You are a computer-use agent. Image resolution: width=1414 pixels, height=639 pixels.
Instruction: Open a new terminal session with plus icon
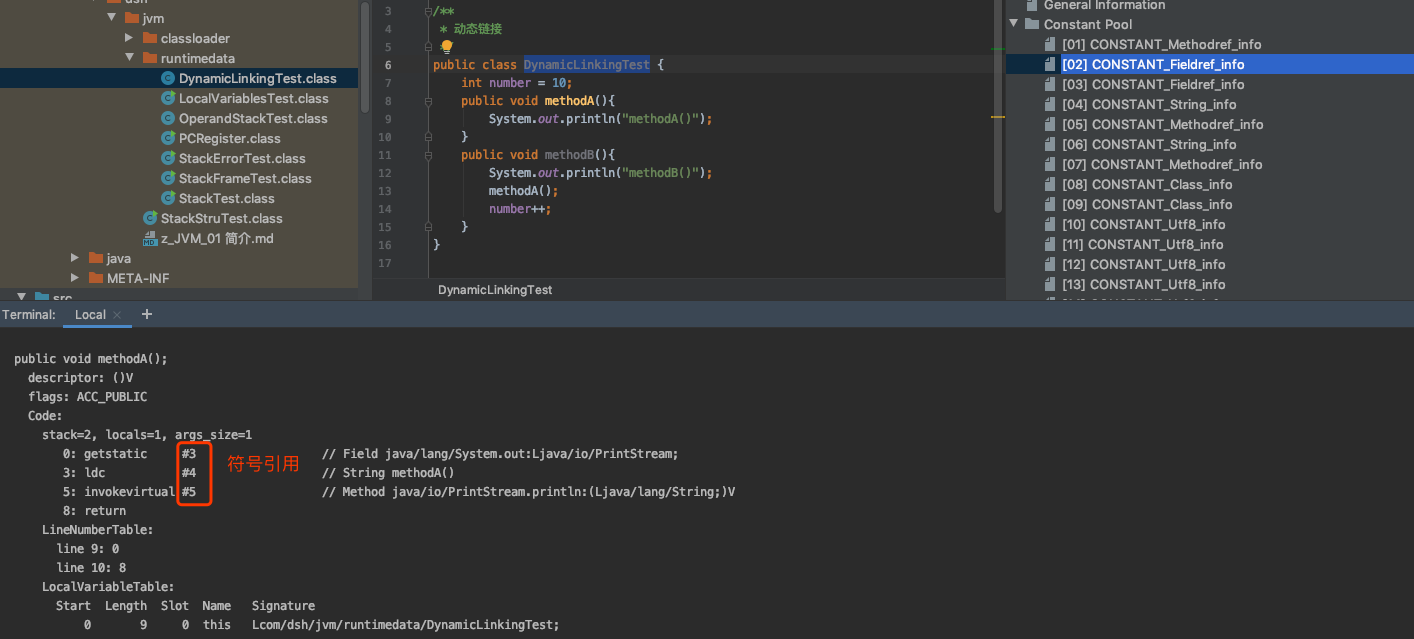coord(147,314)
